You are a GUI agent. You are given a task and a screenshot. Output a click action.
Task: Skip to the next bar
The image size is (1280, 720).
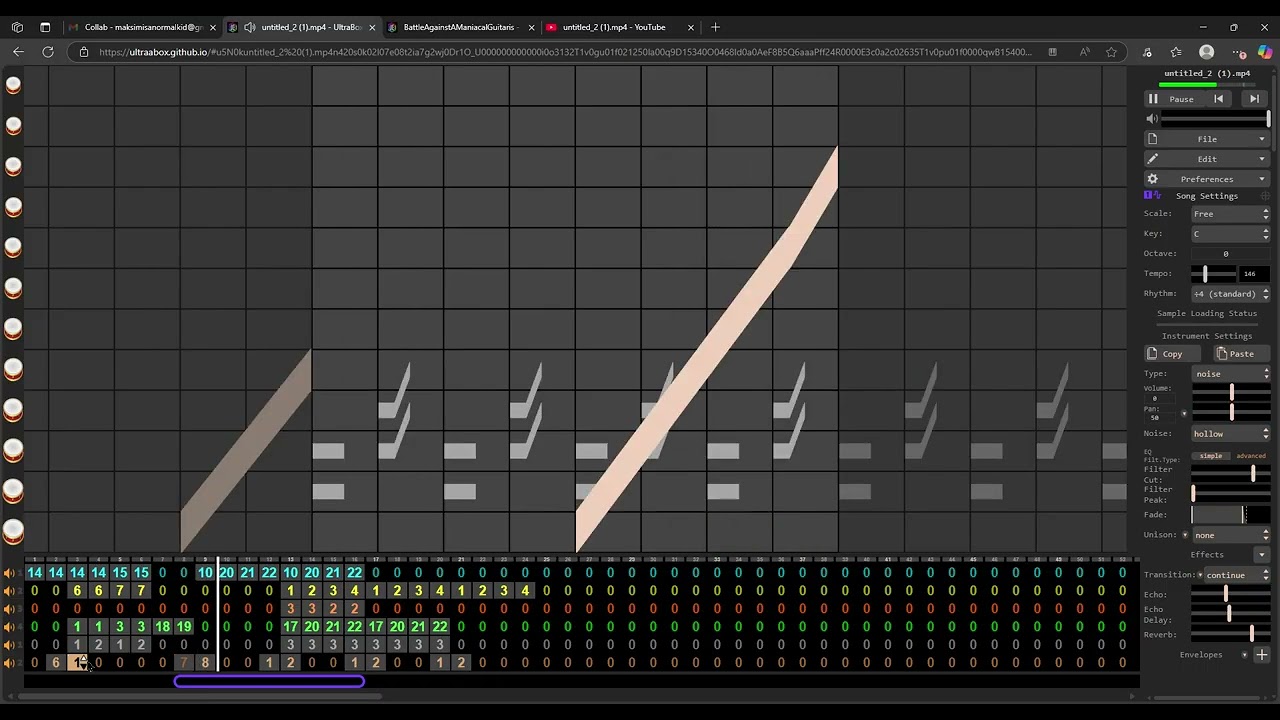pos(1254,99)
